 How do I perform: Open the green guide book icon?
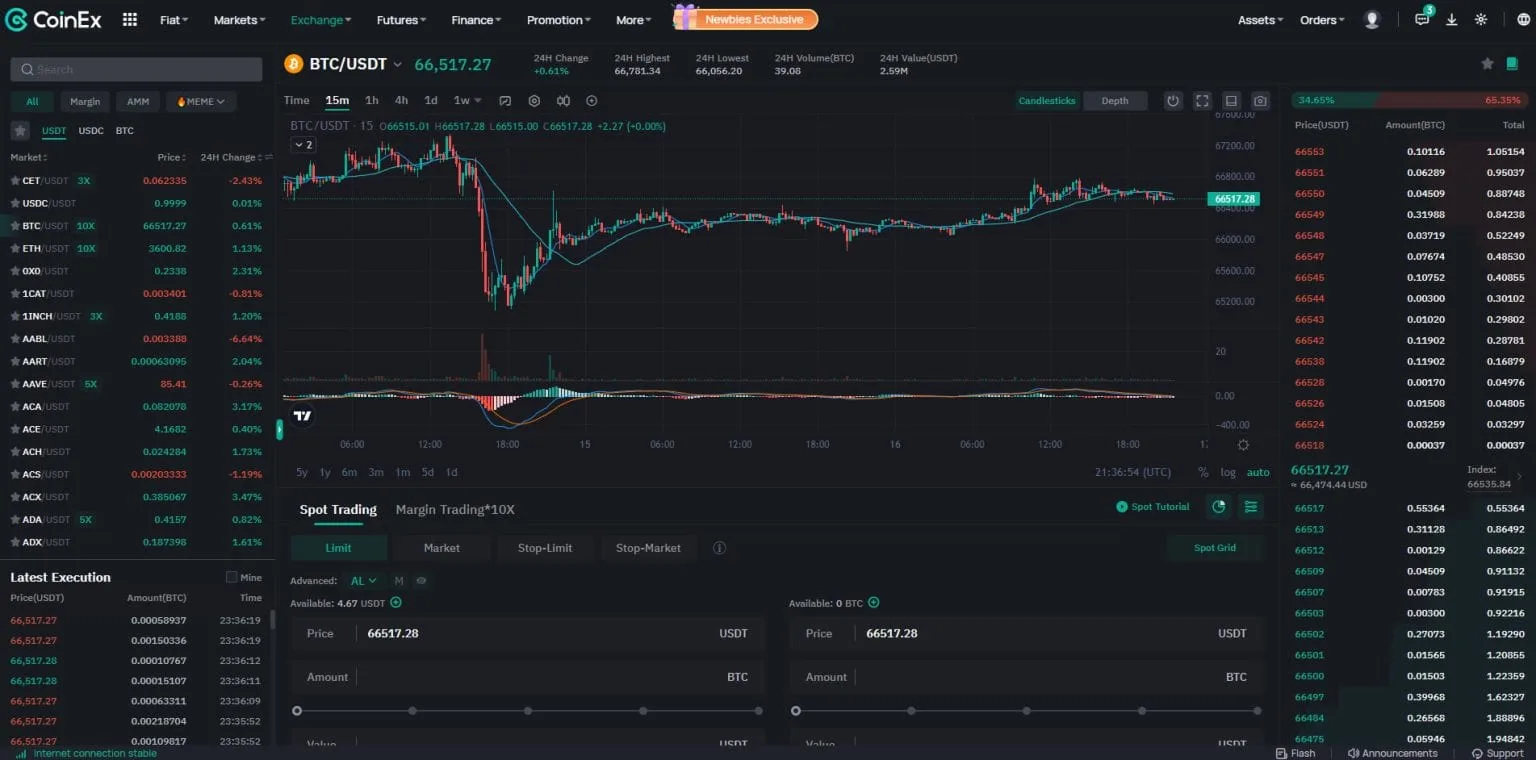1514,63
